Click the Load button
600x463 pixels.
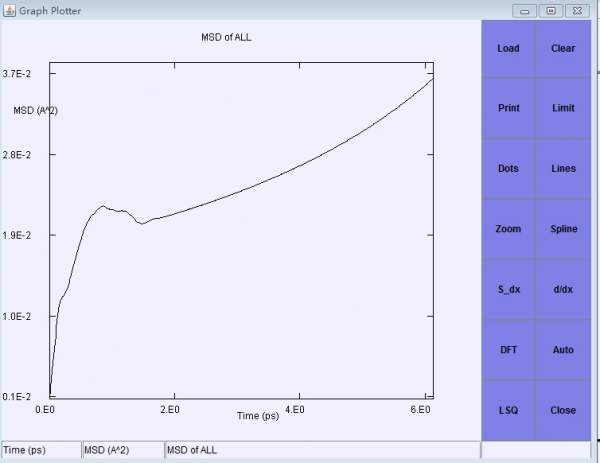point(508,49)
